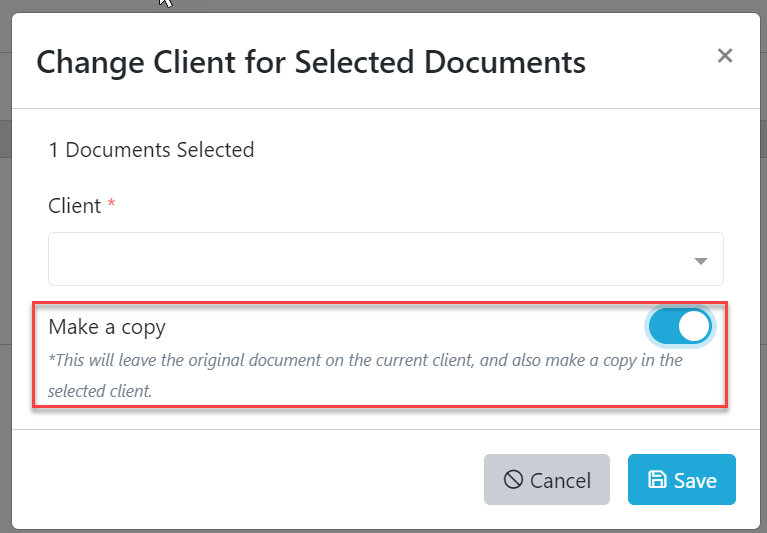Expand the Client dropdown arrow
The height and width of the screenshot is (533, 767).
700,261
